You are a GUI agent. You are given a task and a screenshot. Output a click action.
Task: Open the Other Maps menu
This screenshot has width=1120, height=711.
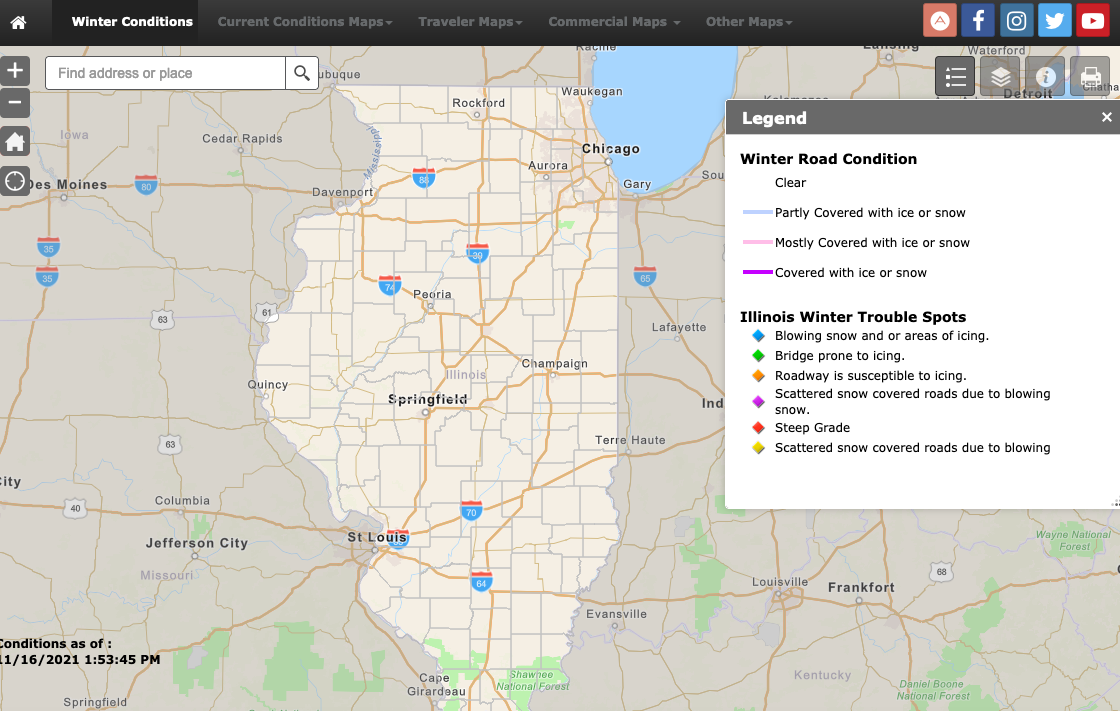click(749, 20)
